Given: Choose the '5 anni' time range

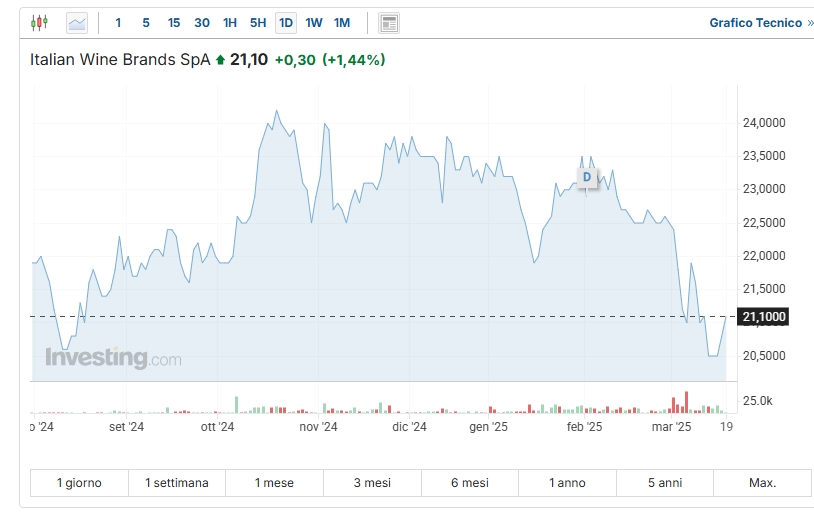Looking at the screenshot, I should point(665,483).
